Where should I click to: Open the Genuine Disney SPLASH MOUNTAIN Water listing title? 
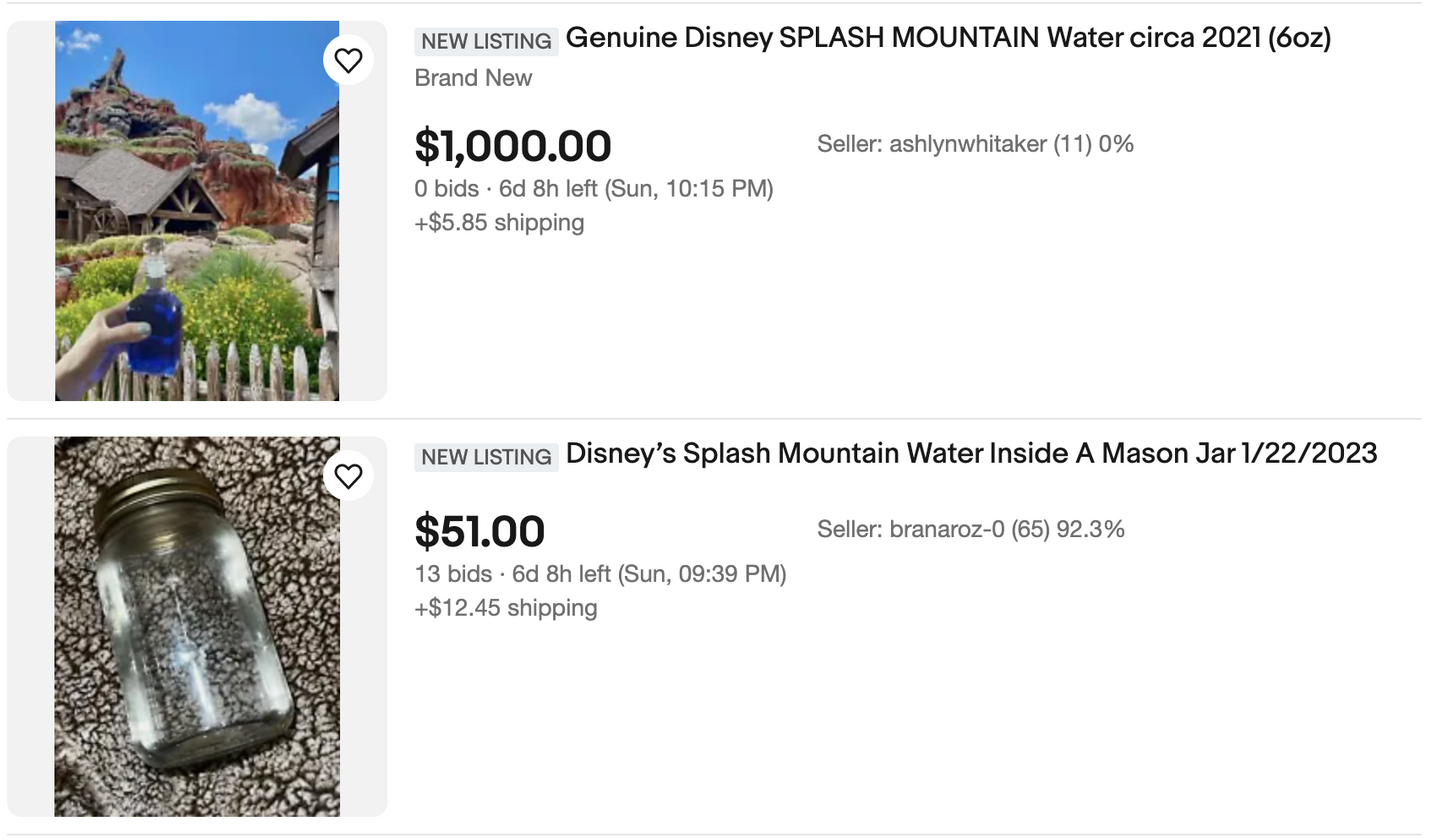coord(950,37)
